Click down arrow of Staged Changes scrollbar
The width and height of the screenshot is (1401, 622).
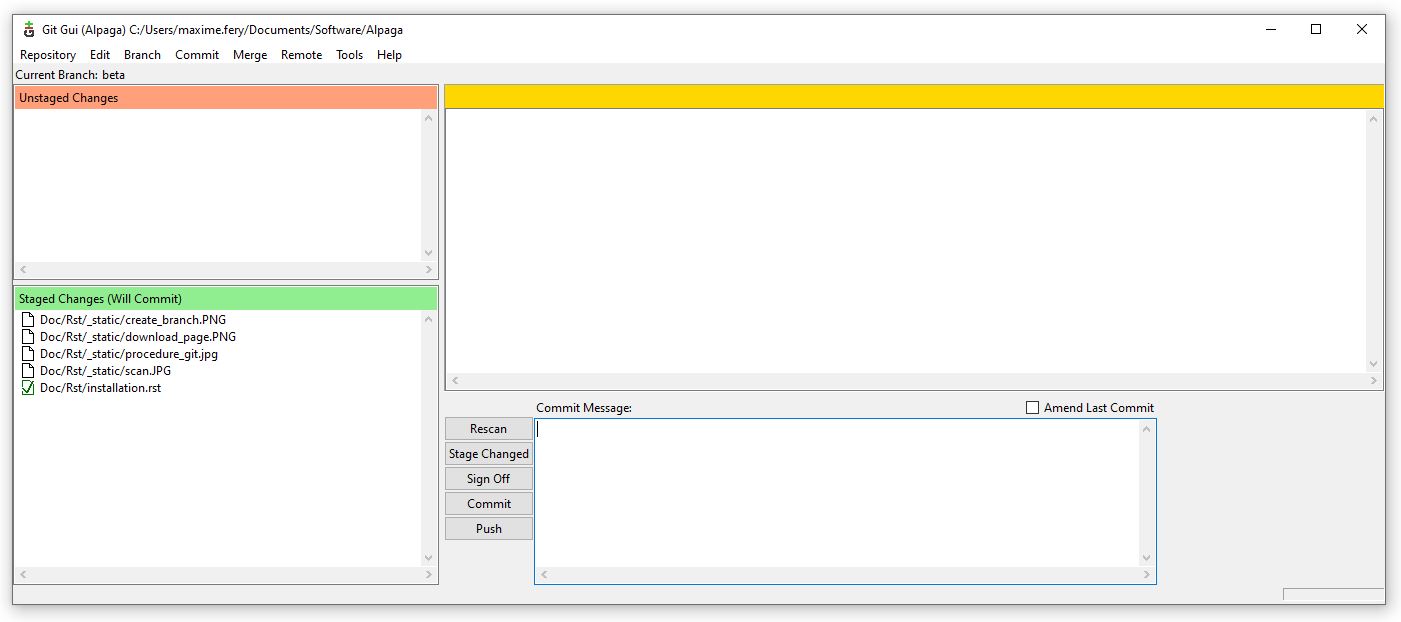(x=429, y=558)
